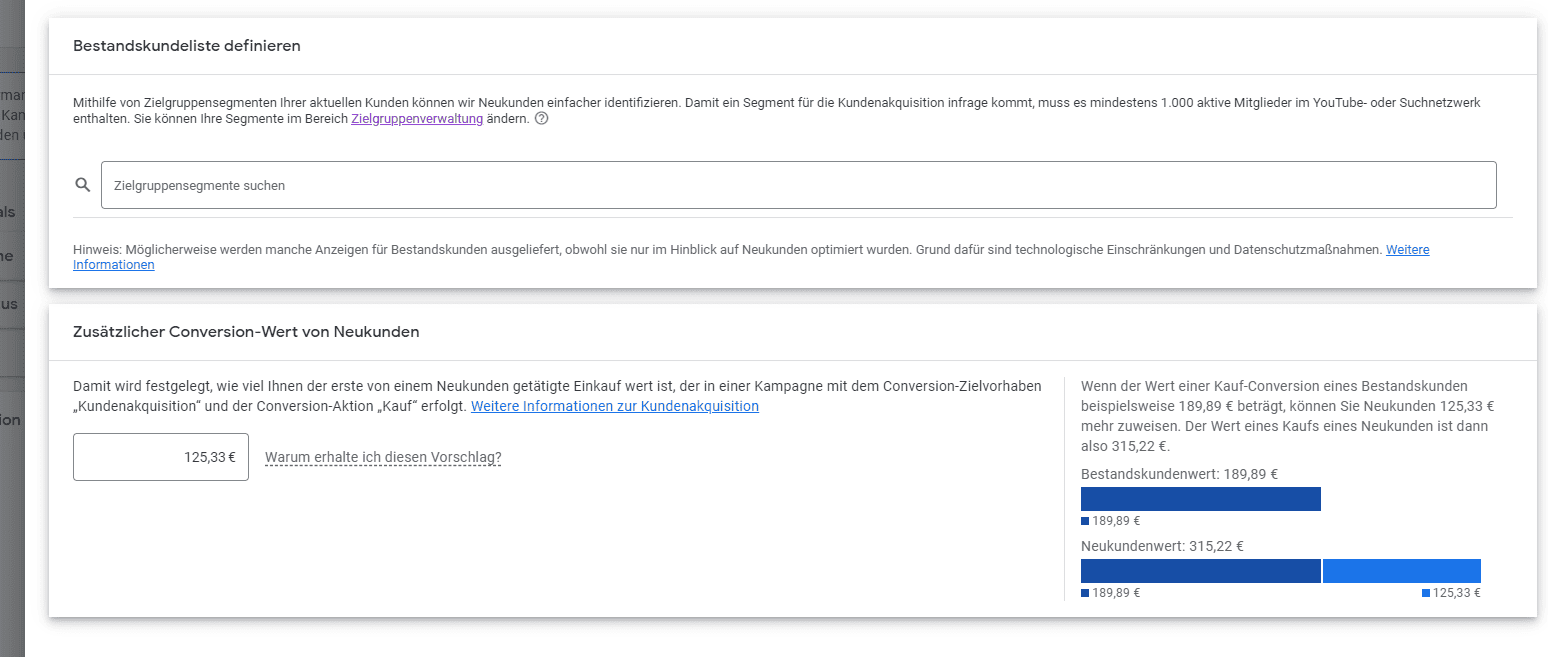The width and height of the screenshot is (1548, 657).
Task: Click Neukundenwert: 315,22 € label
Action: (x=1162, y=546)
